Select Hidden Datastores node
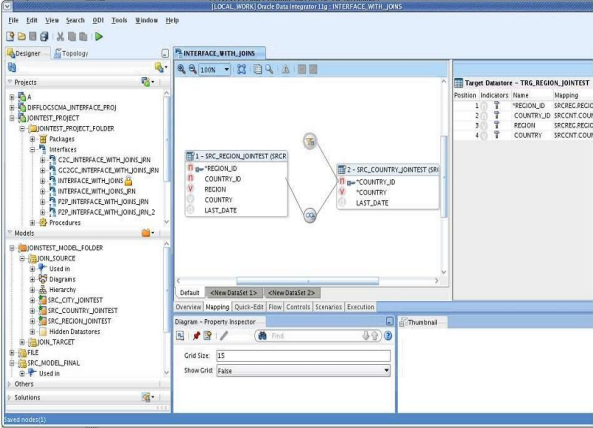 [x=75, y=332]
